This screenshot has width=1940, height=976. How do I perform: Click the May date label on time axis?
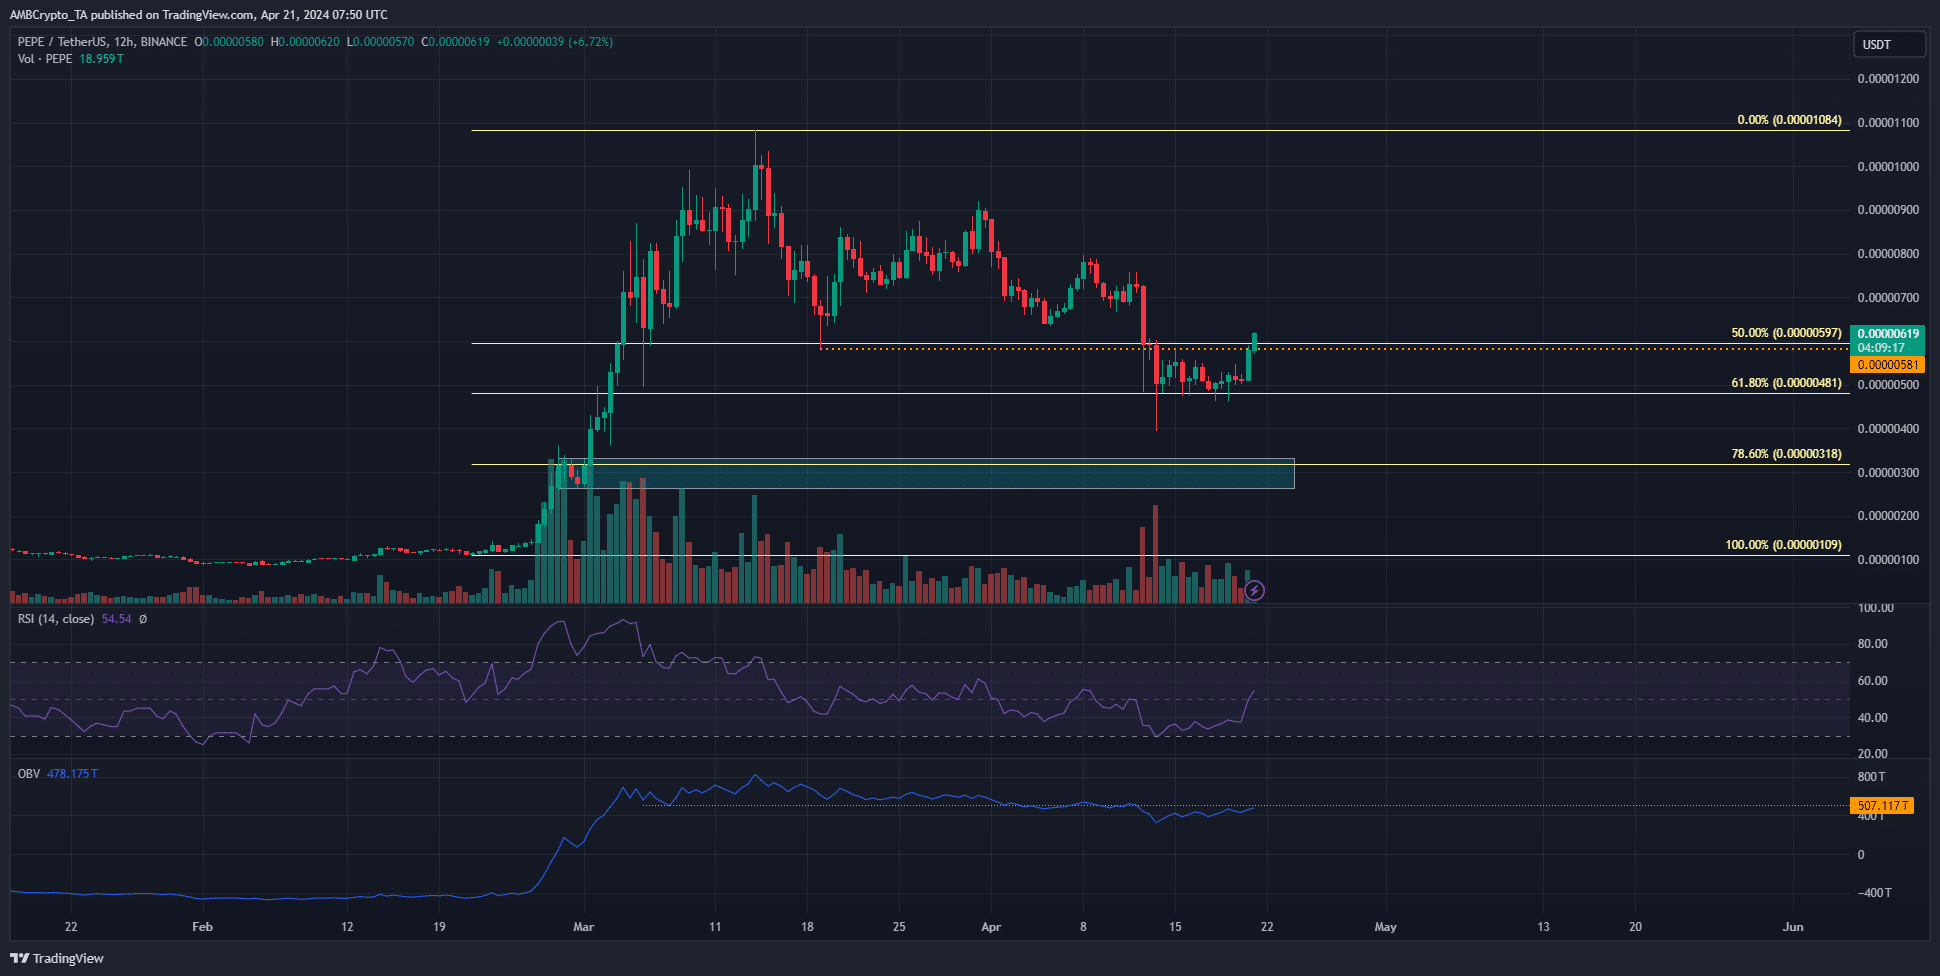1385,927
